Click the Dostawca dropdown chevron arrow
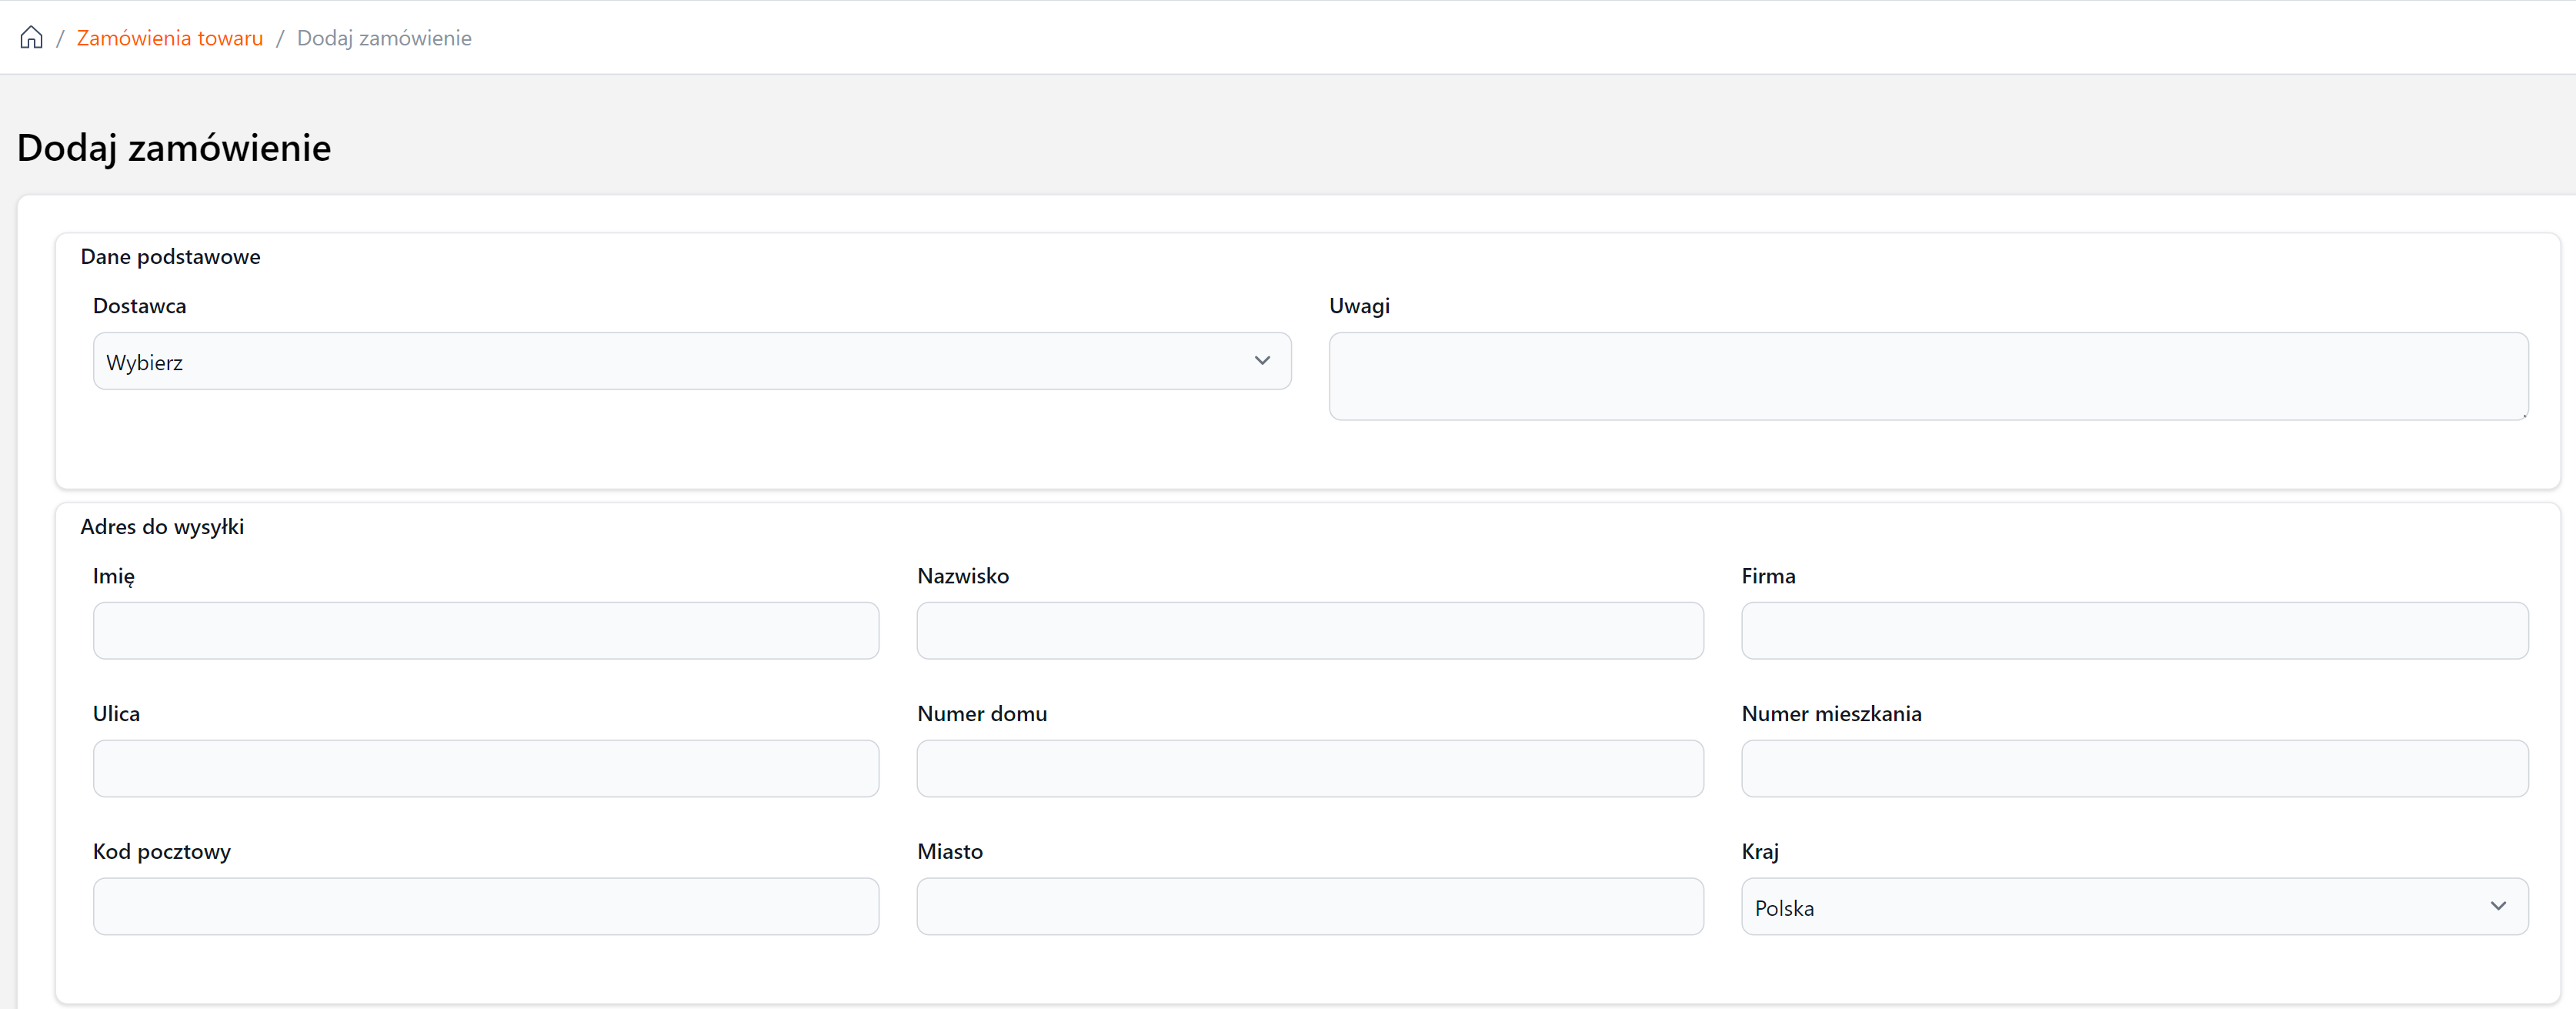Screen dimensions: 2576x1009 (1262, 361)
